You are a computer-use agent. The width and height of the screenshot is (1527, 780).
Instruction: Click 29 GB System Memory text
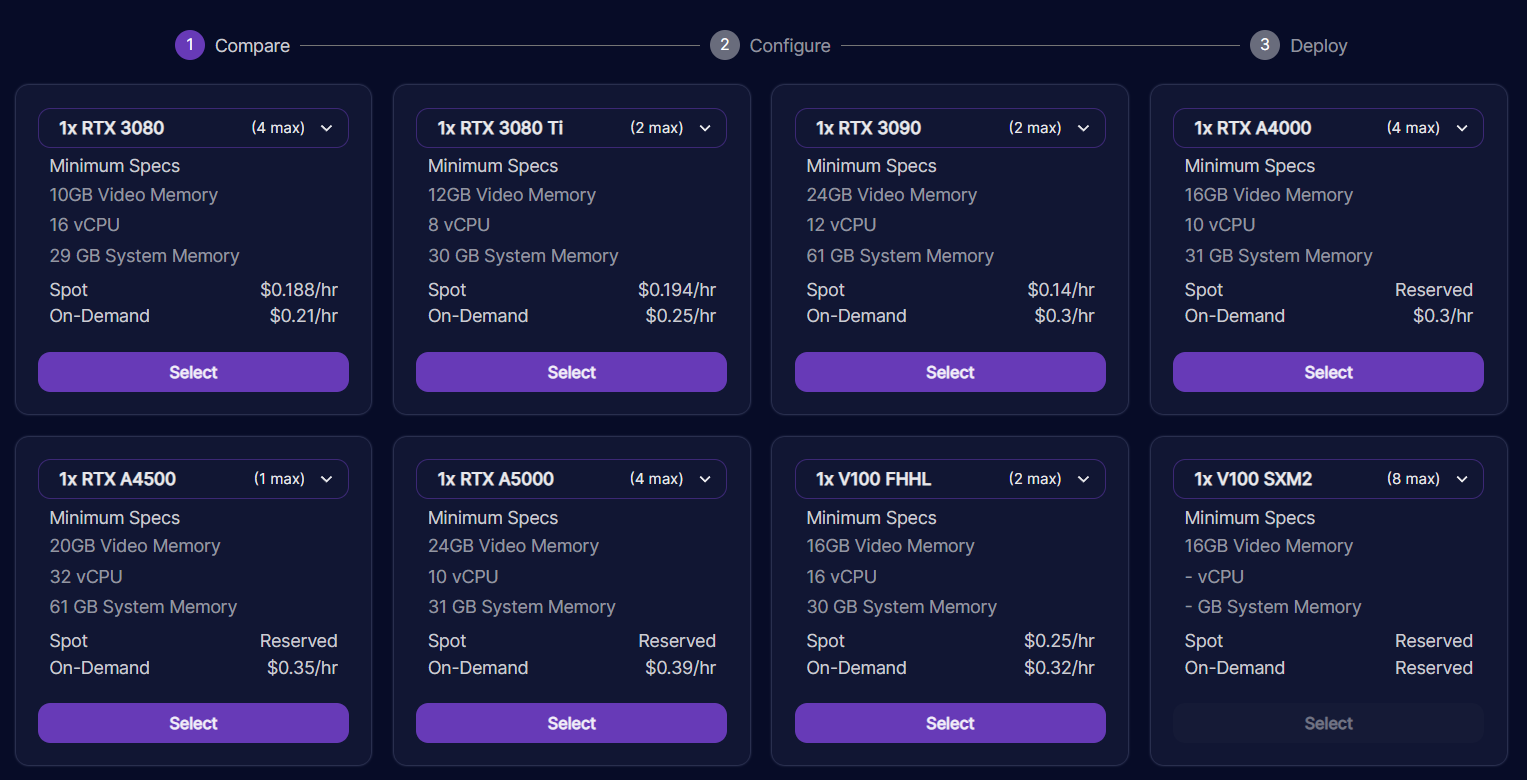[145, 256]
